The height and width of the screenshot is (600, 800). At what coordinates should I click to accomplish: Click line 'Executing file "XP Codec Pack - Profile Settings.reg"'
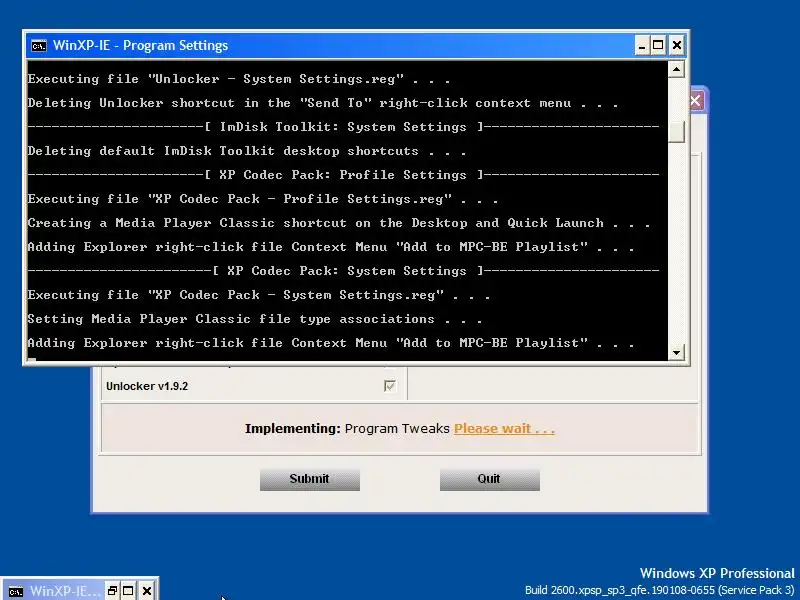point(263,199)
